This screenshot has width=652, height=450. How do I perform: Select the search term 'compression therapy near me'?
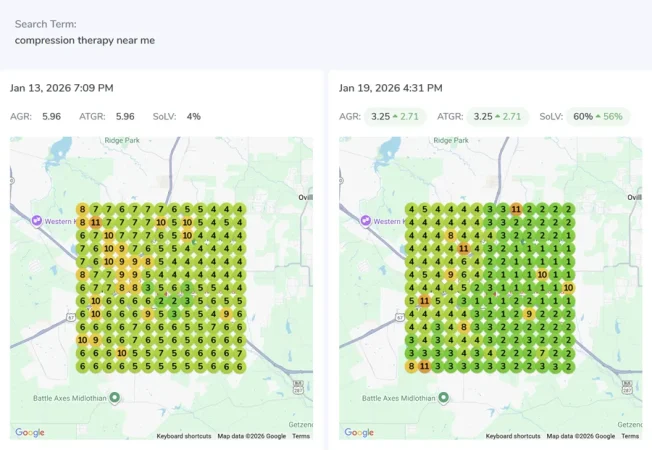pos(85,40)
